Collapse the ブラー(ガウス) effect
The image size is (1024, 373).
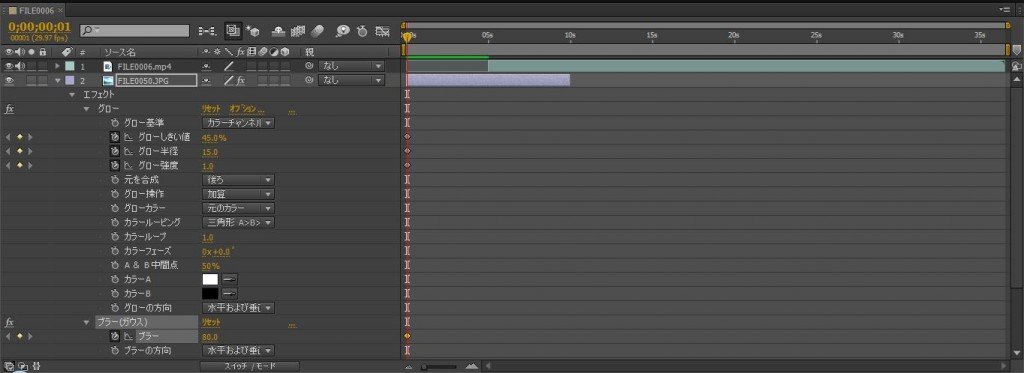coord(86,322)
